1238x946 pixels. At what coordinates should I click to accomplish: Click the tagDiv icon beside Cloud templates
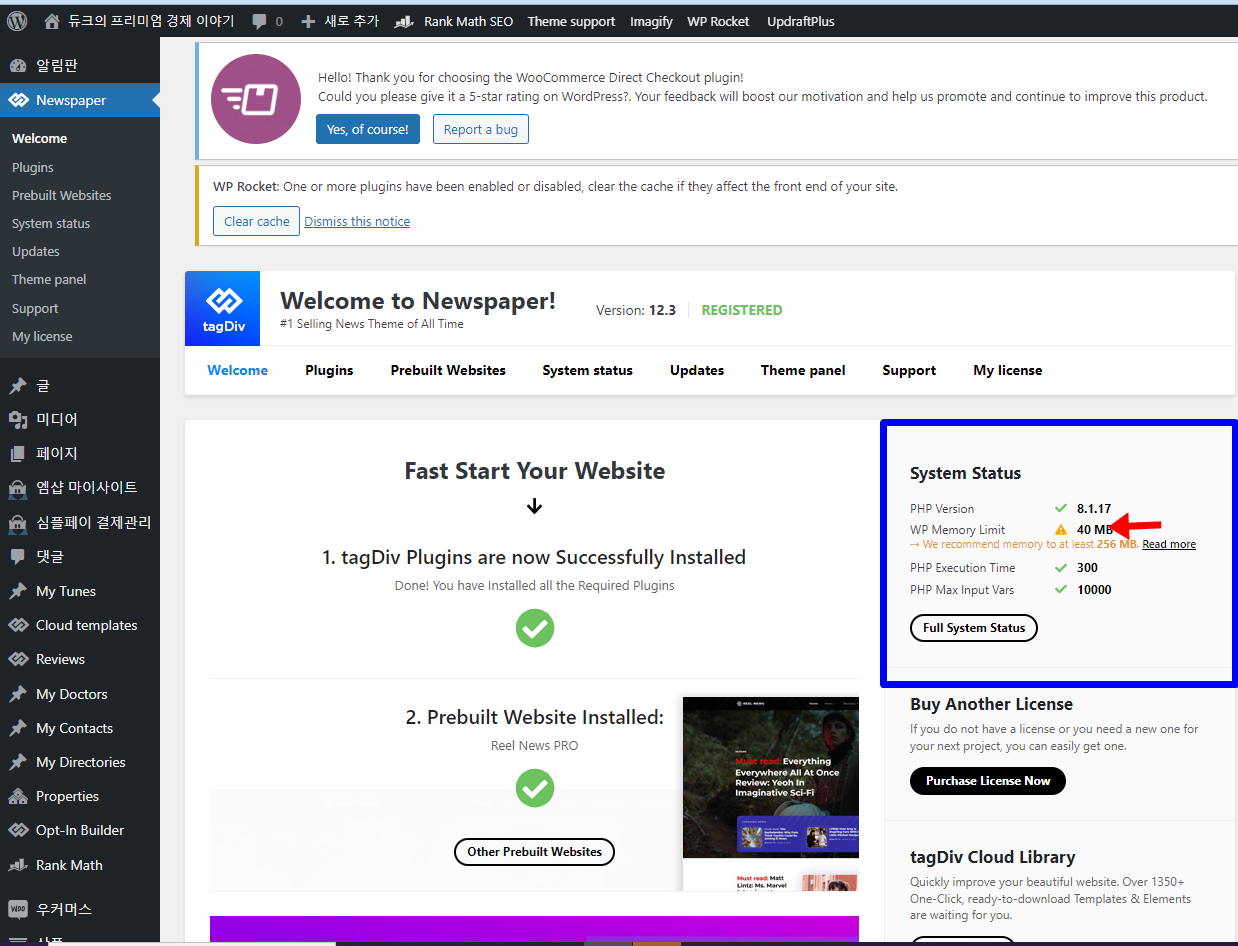pos(18,625)
